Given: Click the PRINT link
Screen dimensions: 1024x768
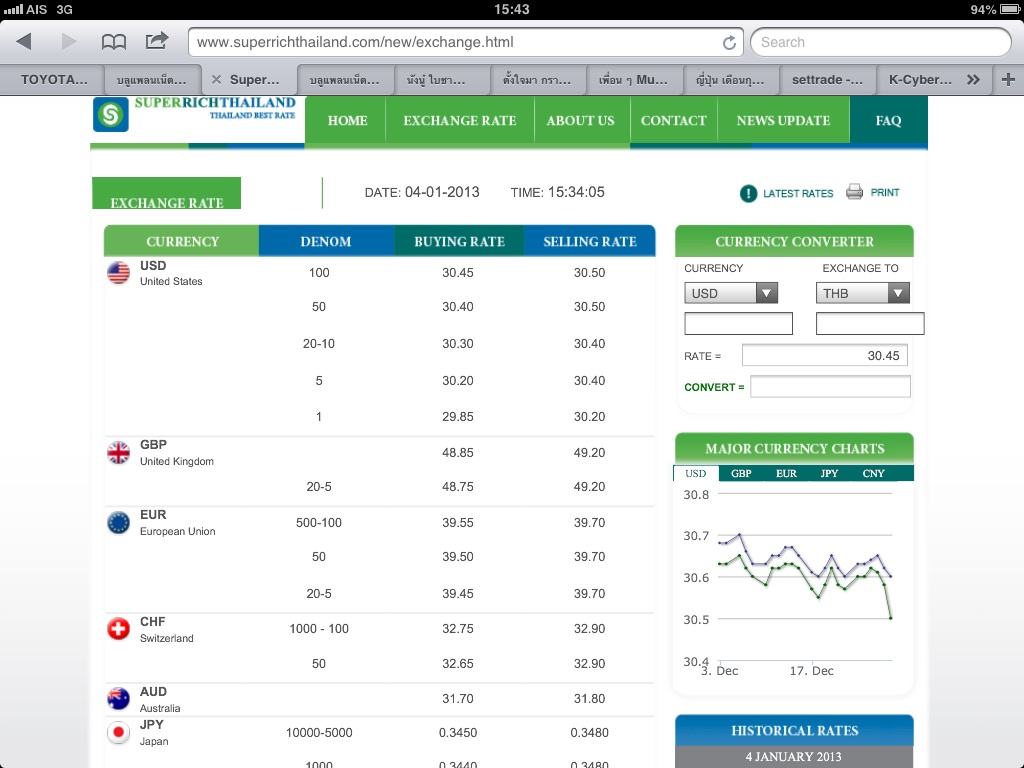Looking at the screenshot, I should [x=885, y=193].
